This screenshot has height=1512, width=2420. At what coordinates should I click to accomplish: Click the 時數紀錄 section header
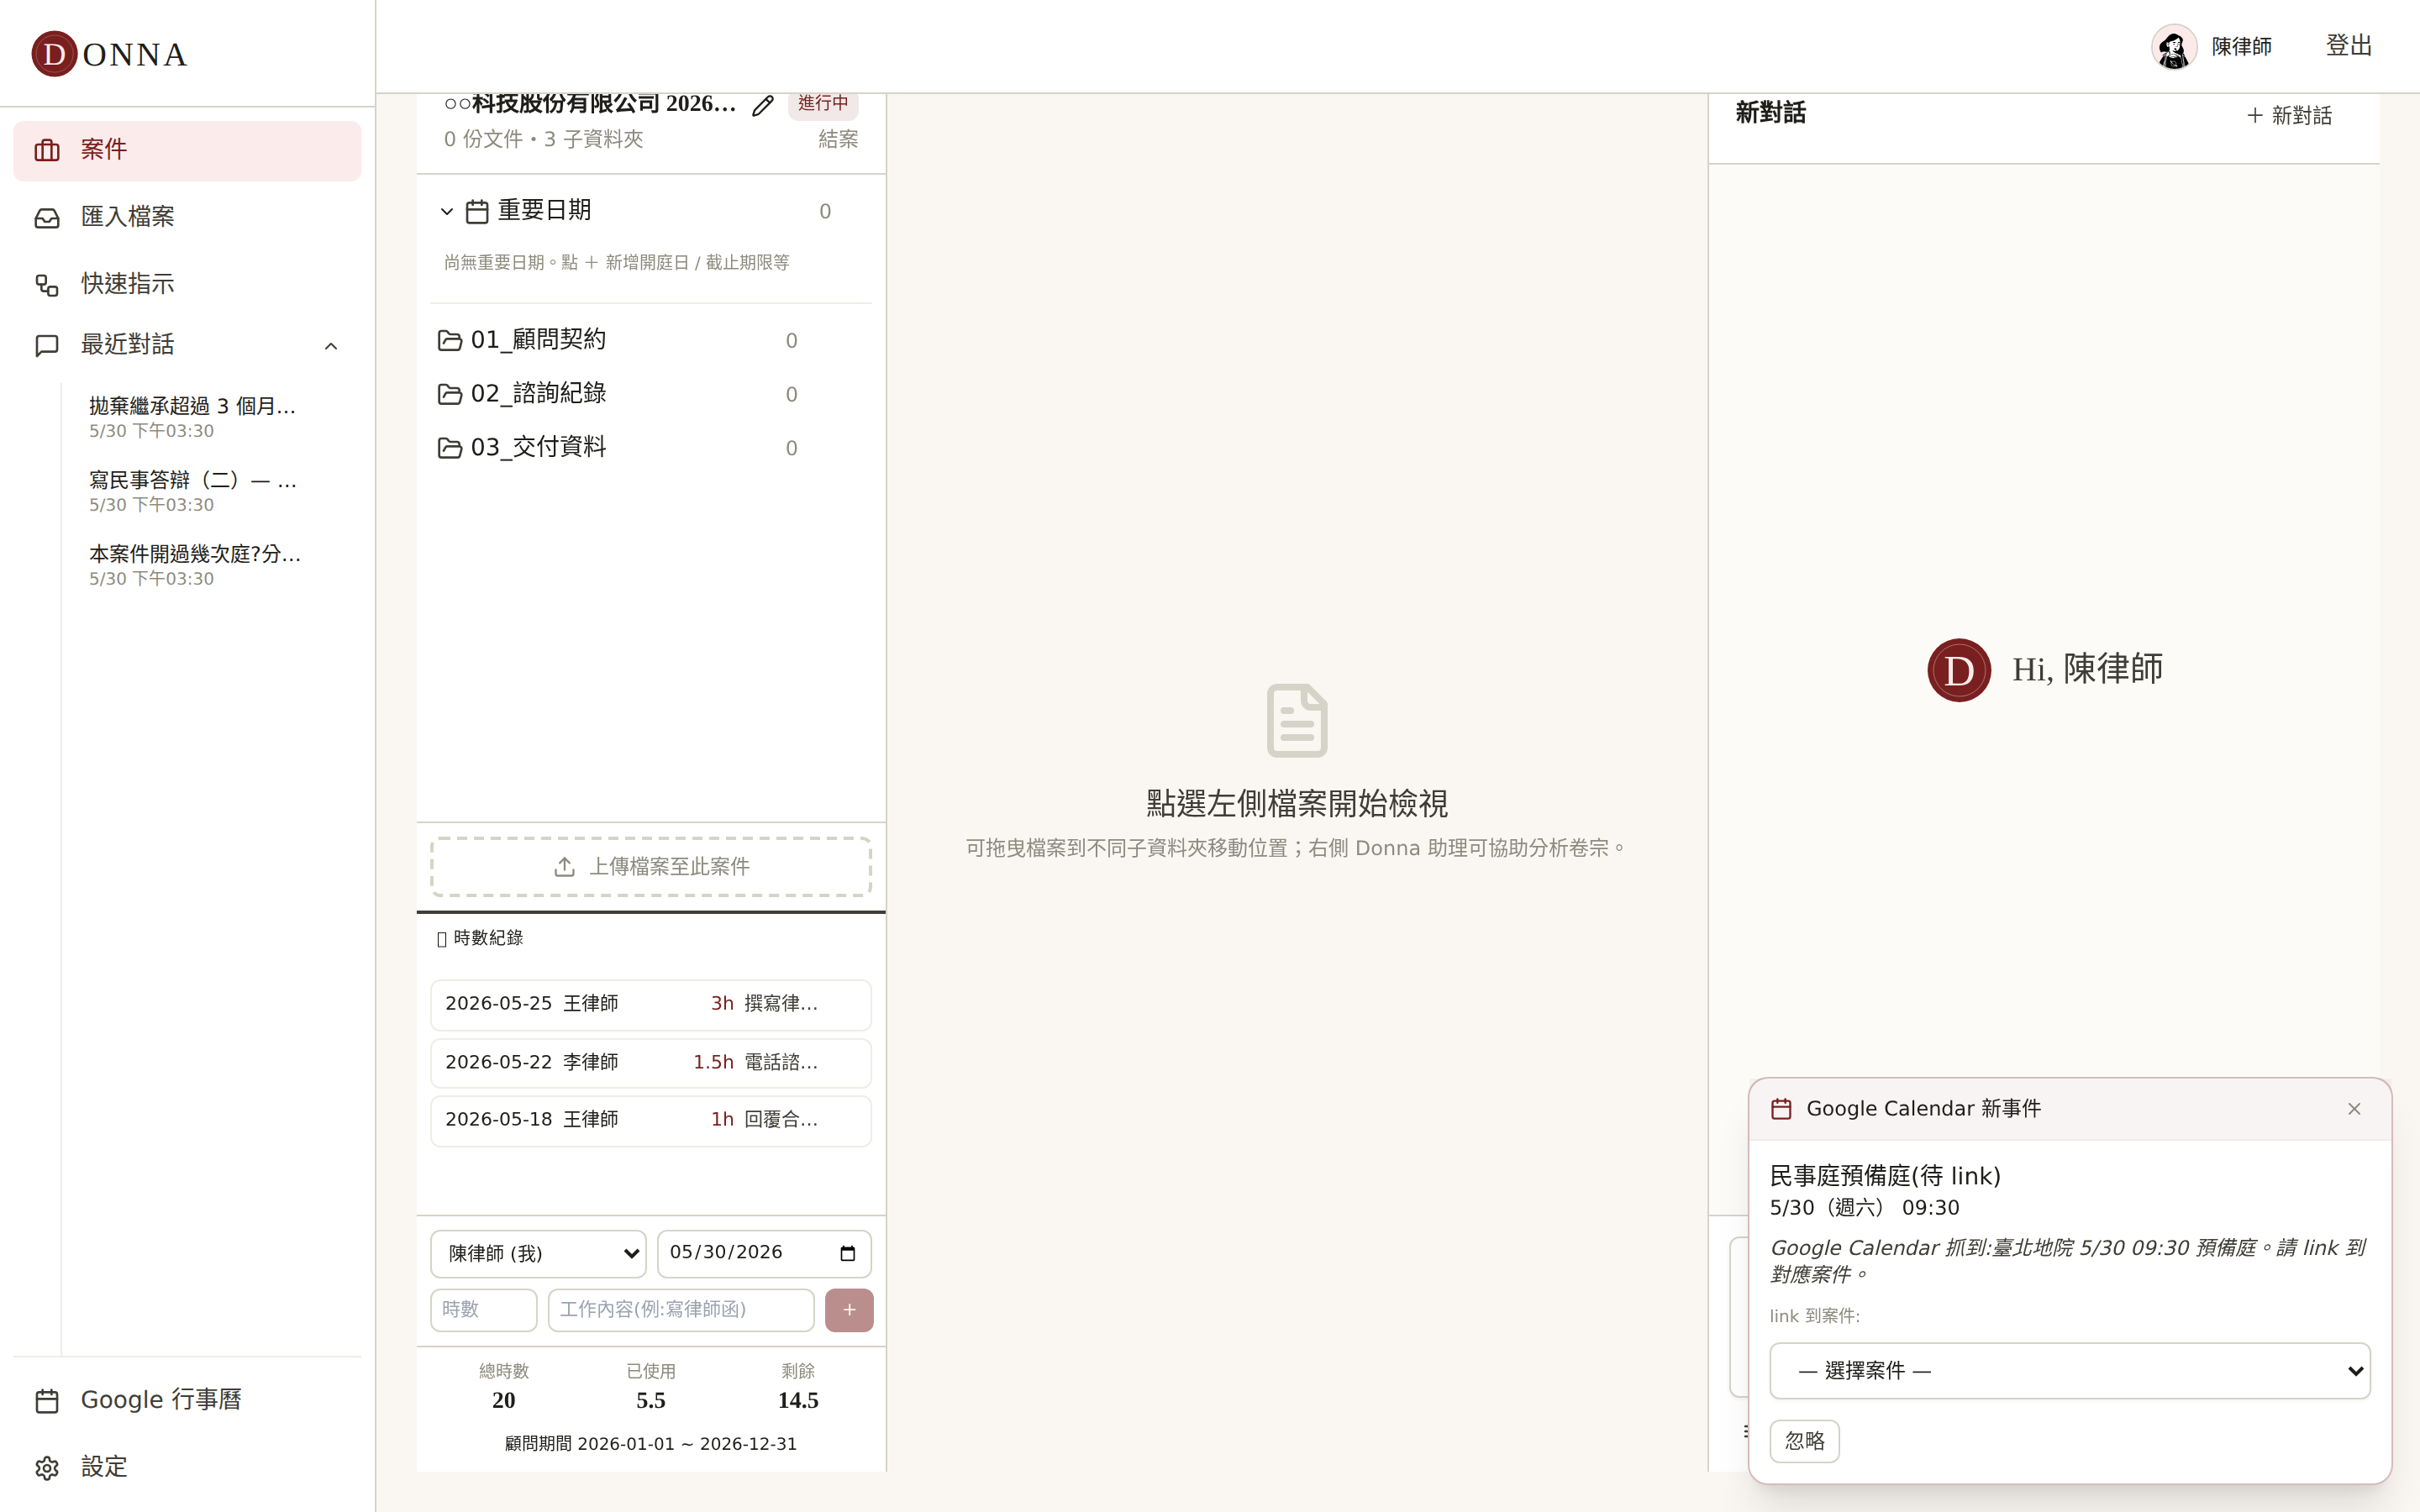pyautogui.click(x=480, y=938)
